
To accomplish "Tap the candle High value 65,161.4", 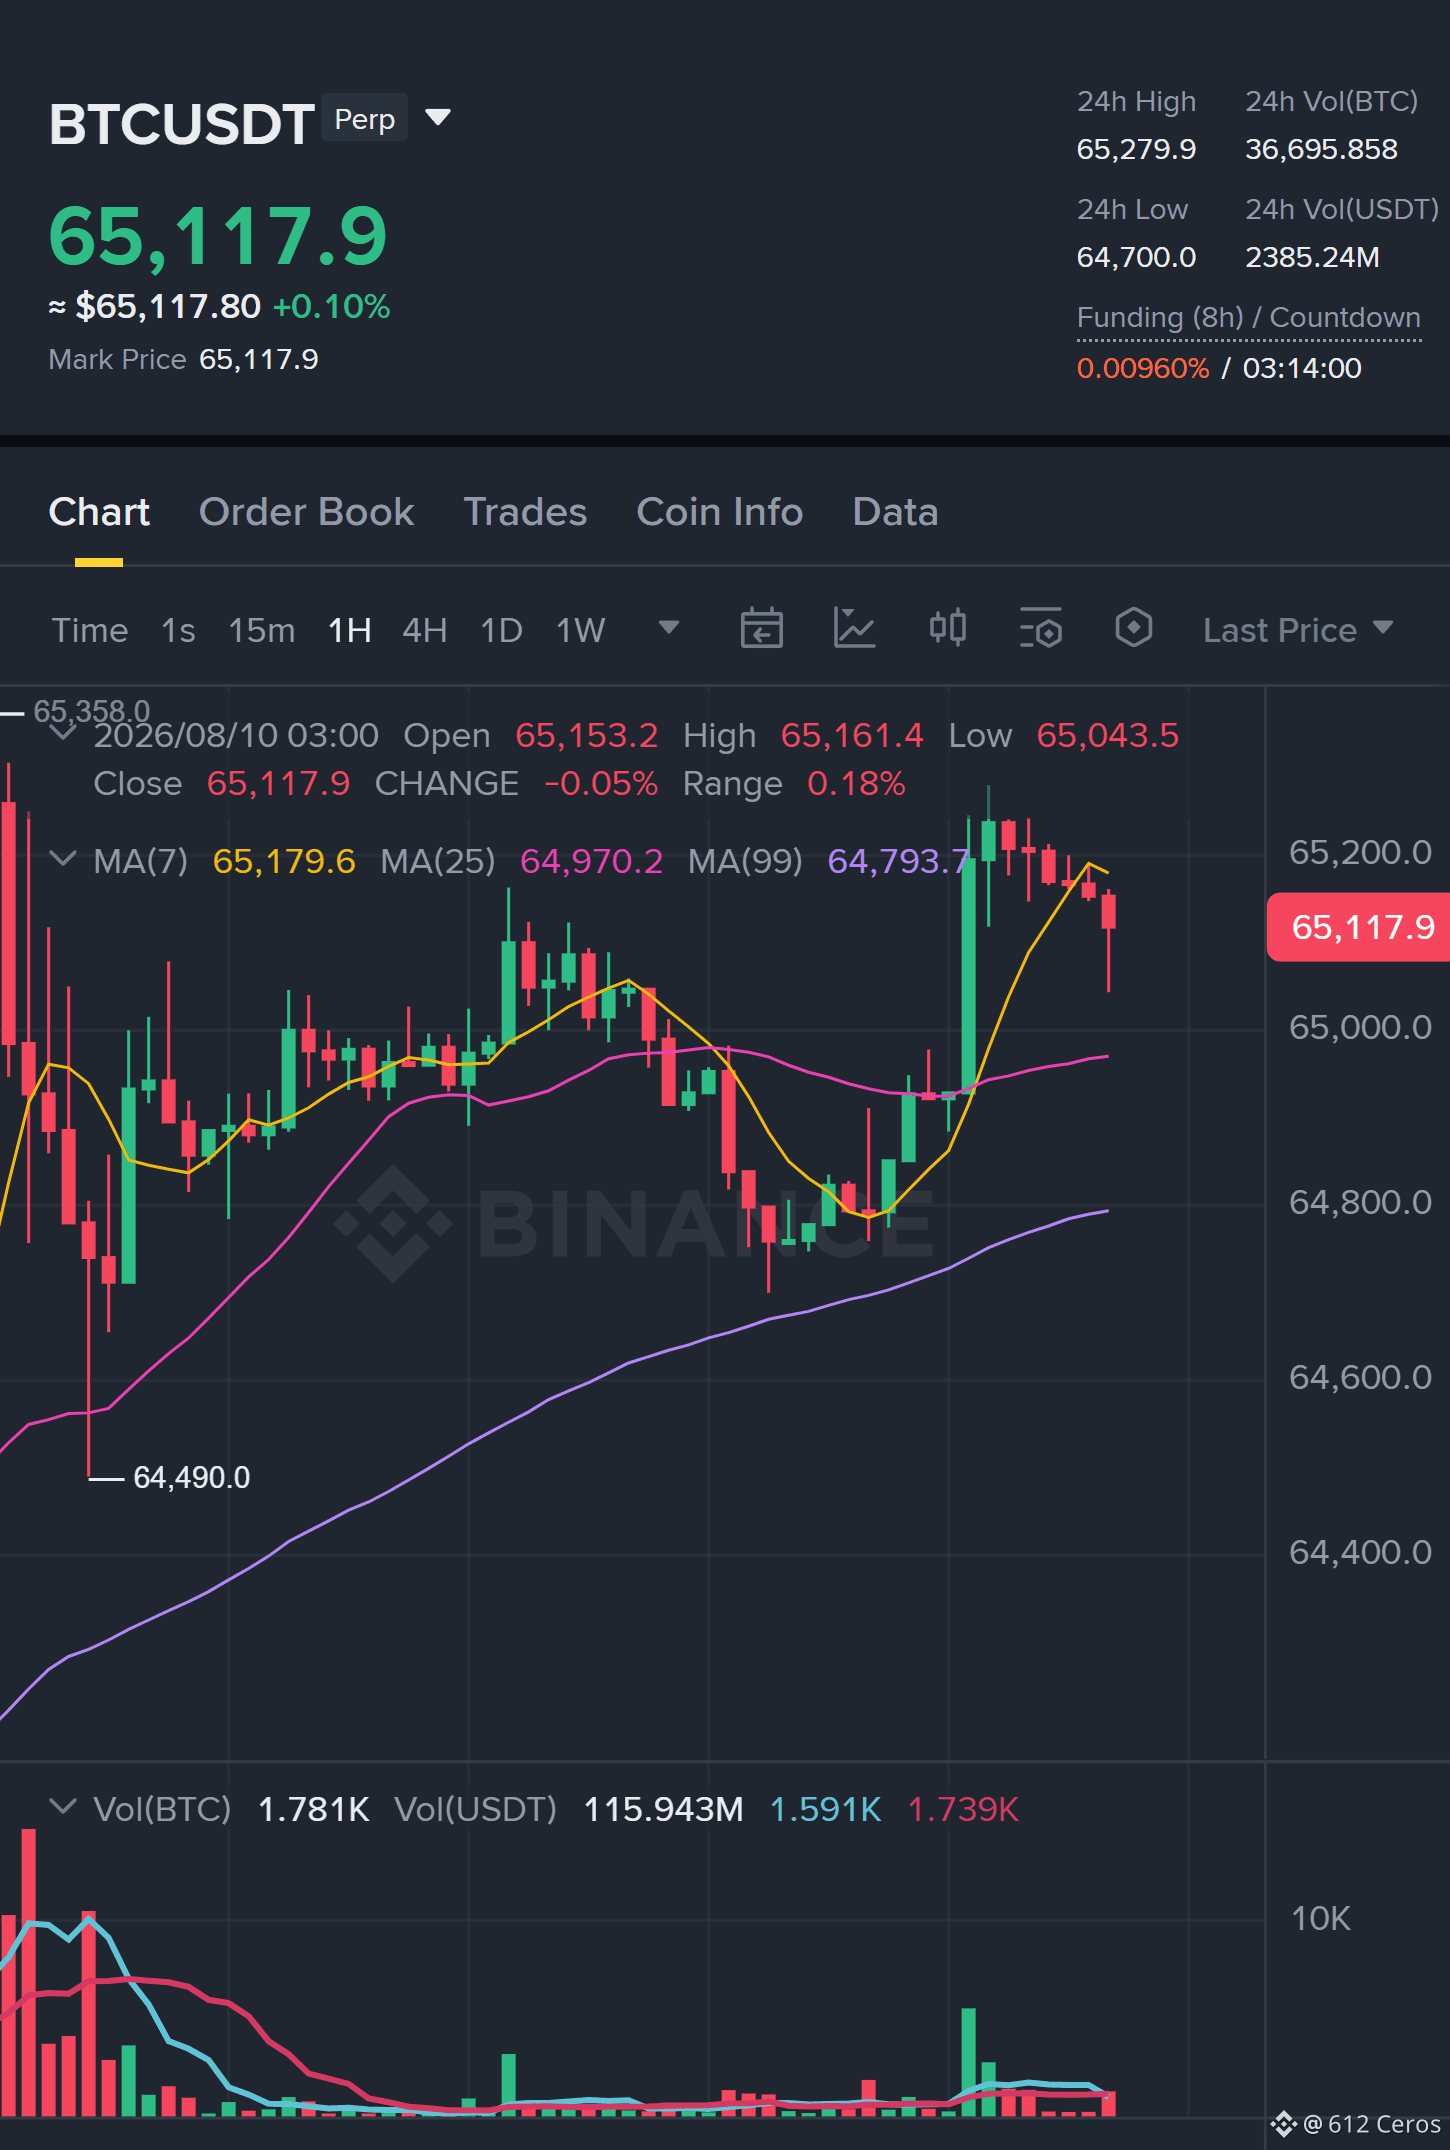I will pyautogui.click(x=852, y=735).
